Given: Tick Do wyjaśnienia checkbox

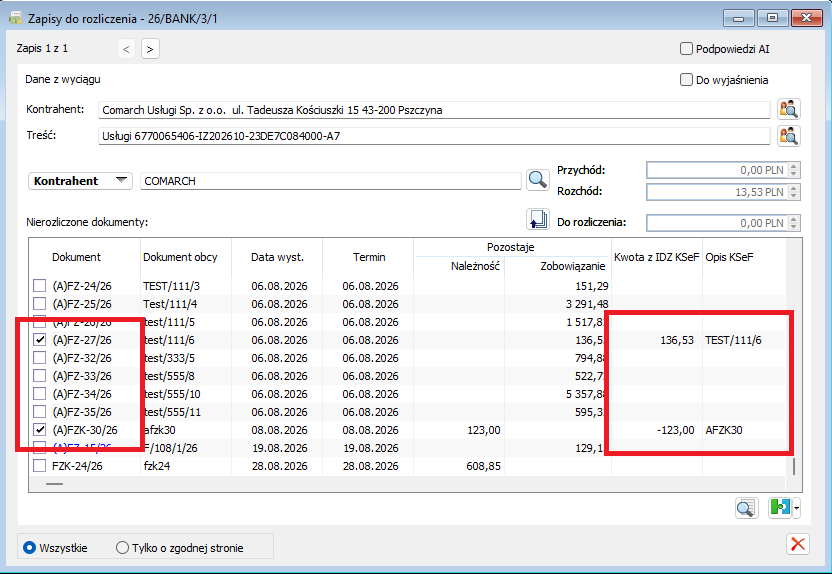Looking at the screenshot, I should (686, 80).
